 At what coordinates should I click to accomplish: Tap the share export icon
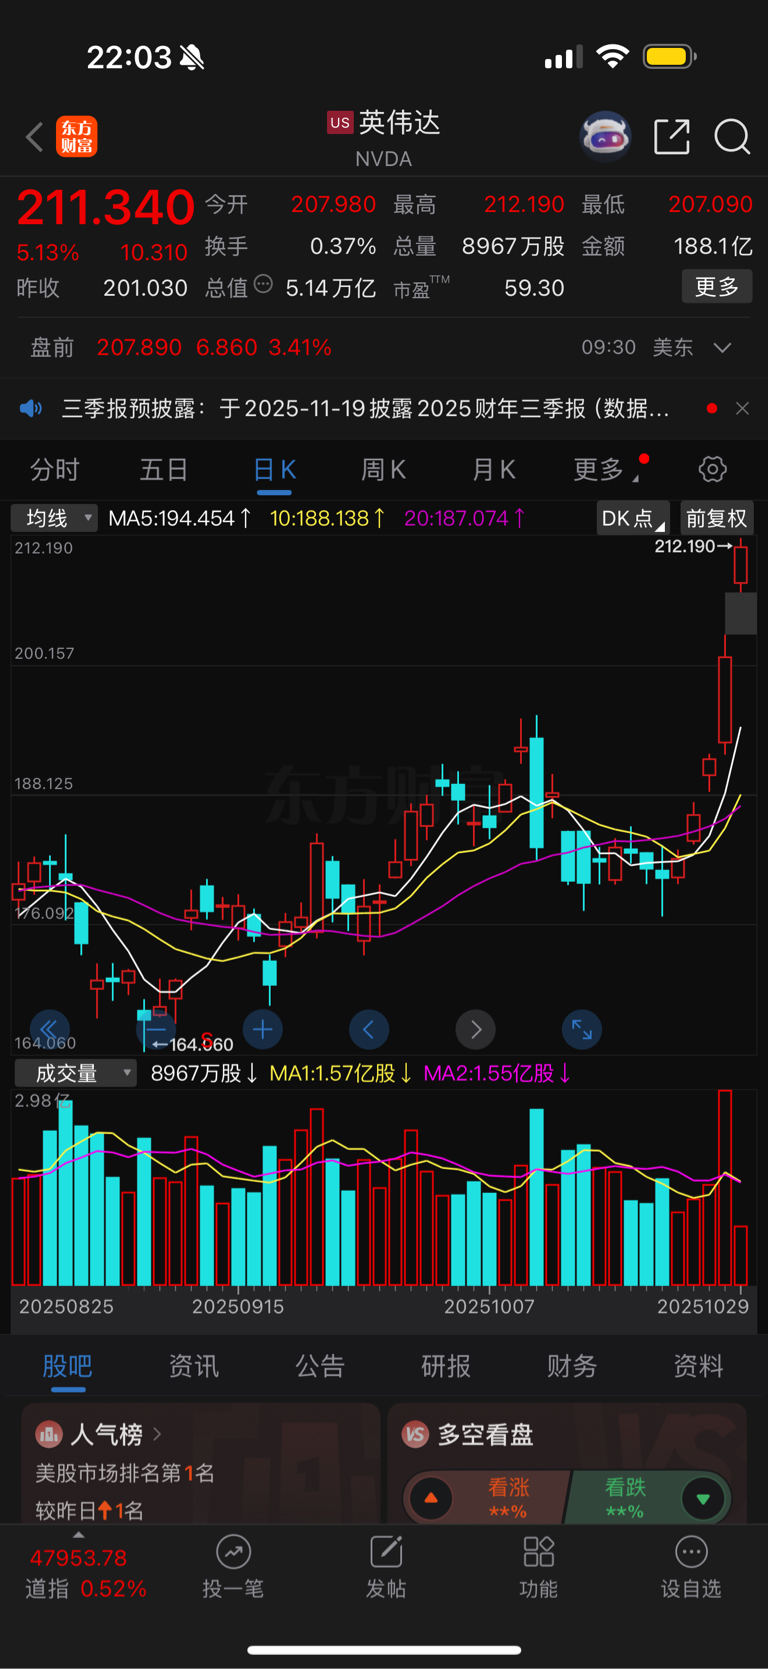click(x=672, y=136)
